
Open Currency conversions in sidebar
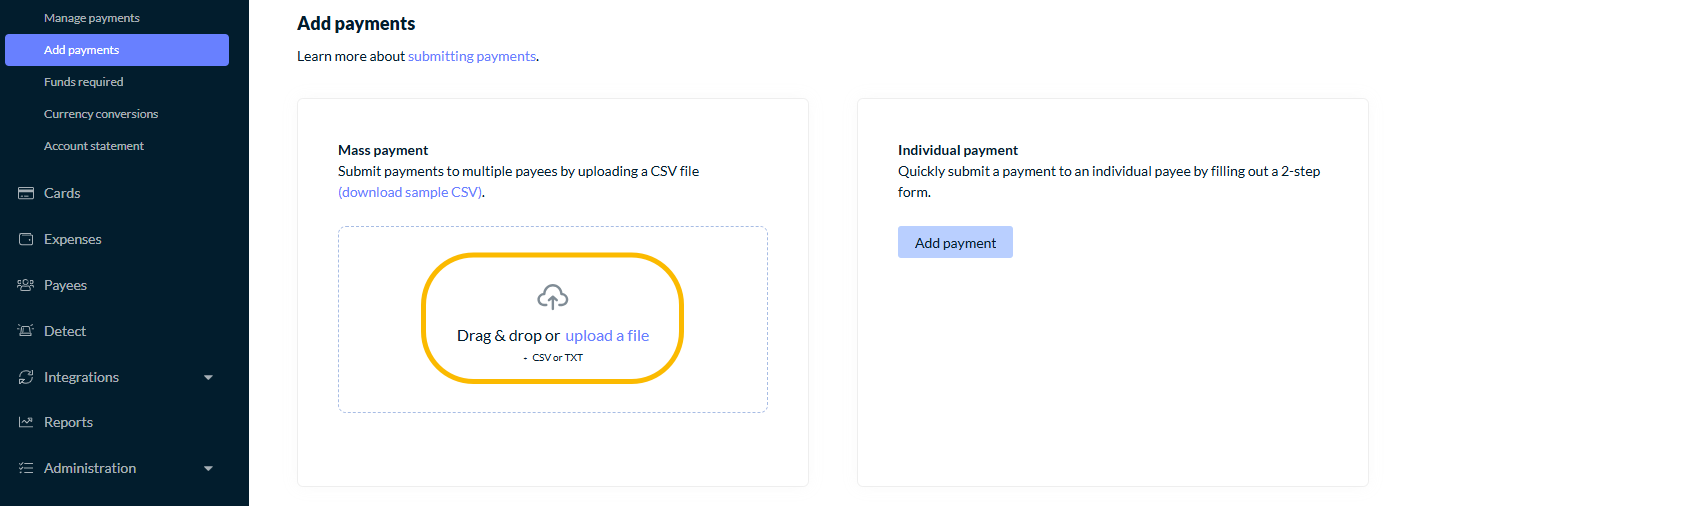click(101, 114)
